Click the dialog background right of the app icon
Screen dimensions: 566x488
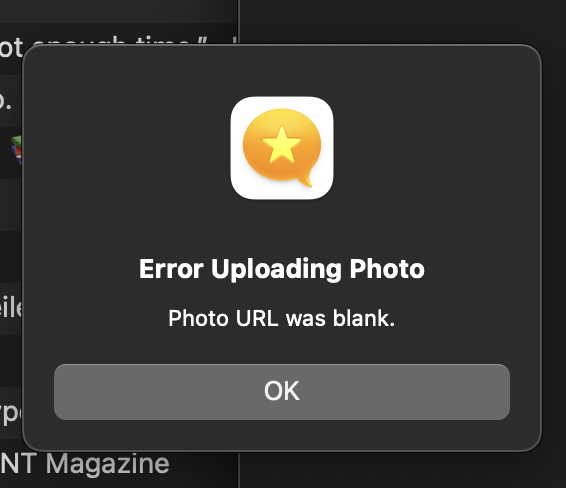437,148
